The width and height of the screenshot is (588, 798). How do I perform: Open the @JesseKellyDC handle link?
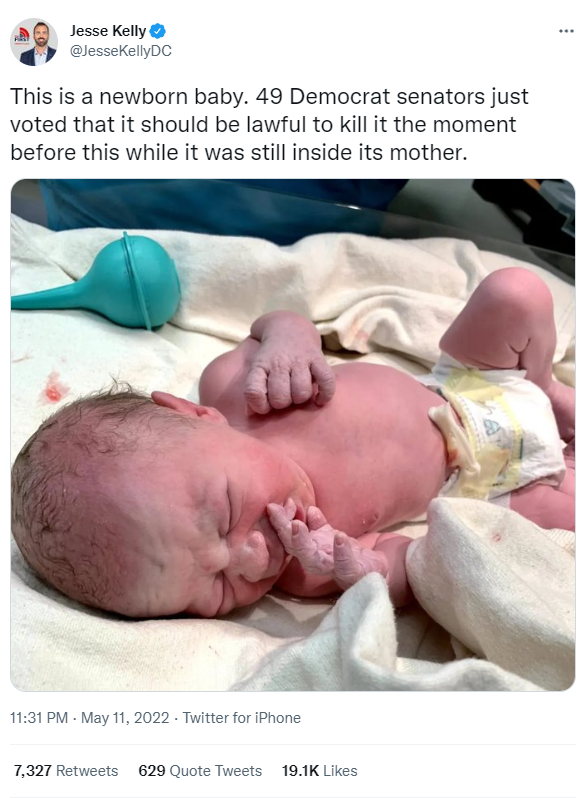121,51
